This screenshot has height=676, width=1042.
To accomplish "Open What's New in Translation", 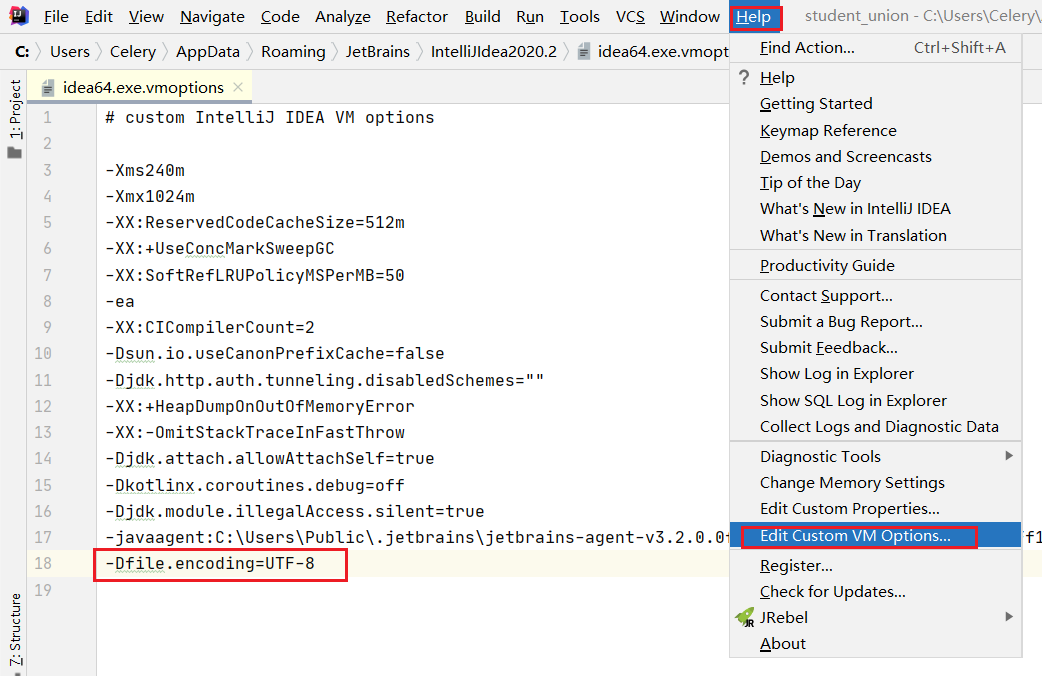I will [875, 235].
